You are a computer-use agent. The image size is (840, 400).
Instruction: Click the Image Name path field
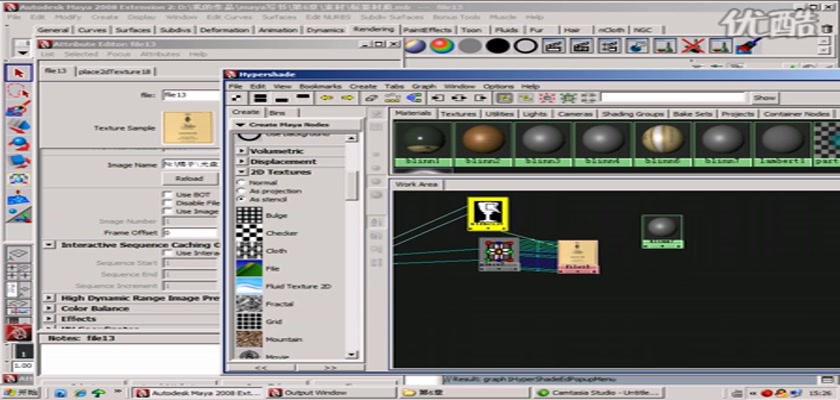[x=191, y=164]
